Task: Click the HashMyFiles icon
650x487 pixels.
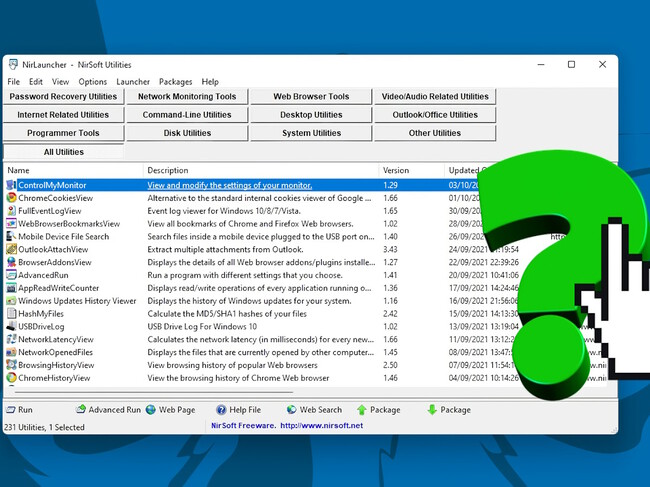Action: click(x=11, y=314)
